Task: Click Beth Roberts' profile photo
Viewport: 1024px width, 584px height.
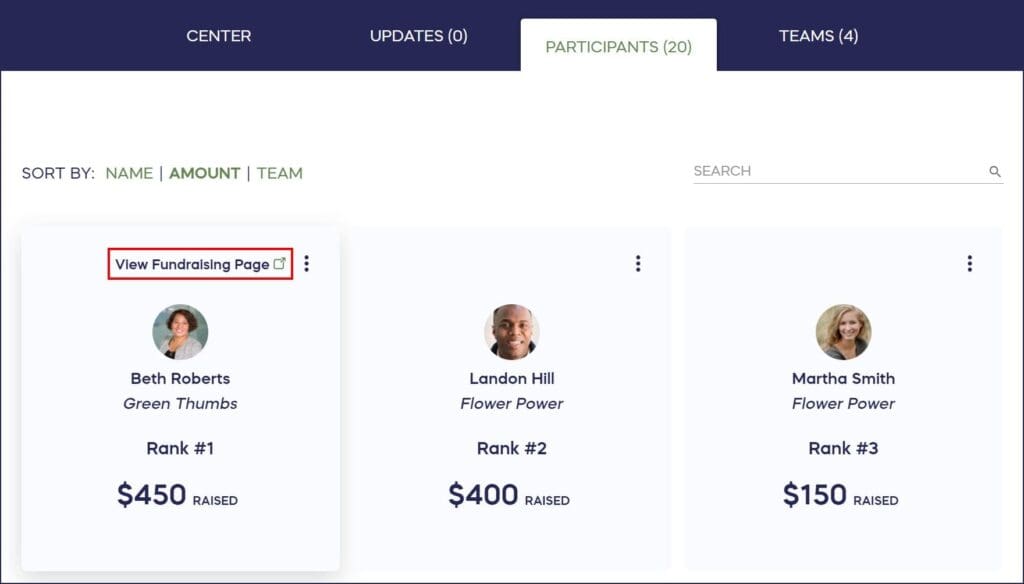Action: click(180, 332)
